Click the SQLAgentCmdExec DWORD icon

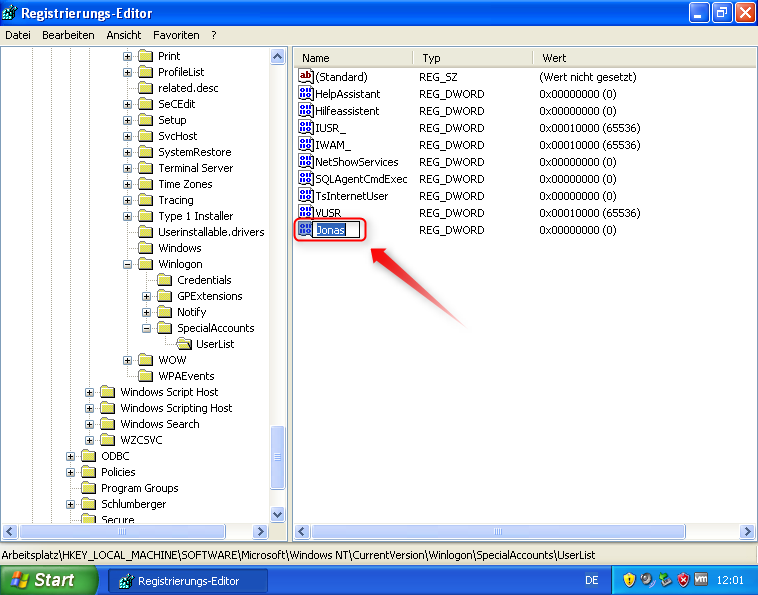(306, 178)
